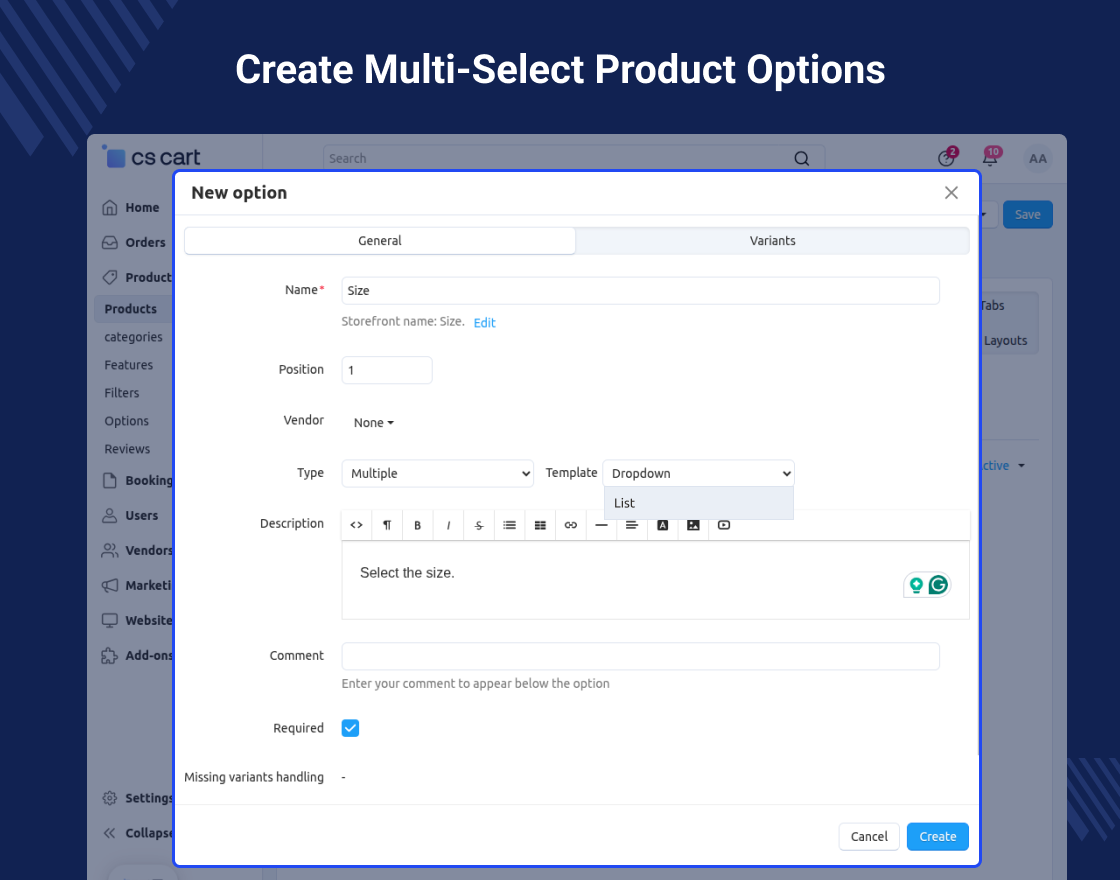The width and height of the screenshot is (1120, 880).
Task: Insert bulleted list in description
Action: pos(509,525)
